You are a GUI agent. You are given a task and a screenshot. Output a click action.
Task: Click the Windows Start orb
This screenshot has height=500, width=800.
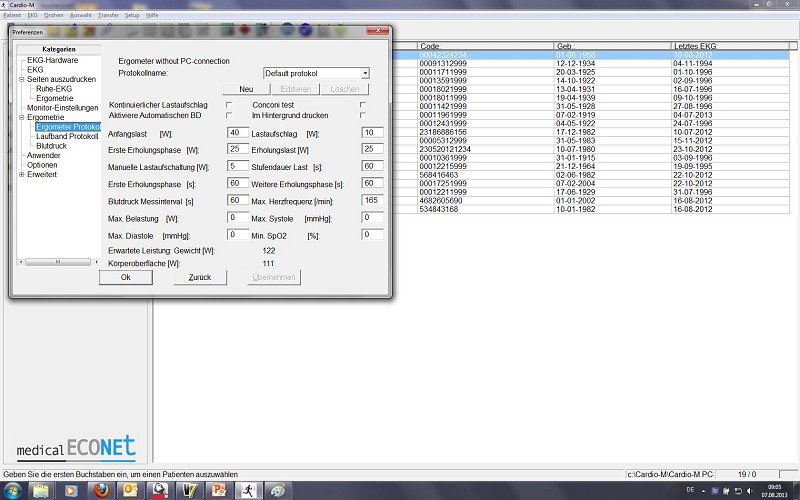coord(13,490)
